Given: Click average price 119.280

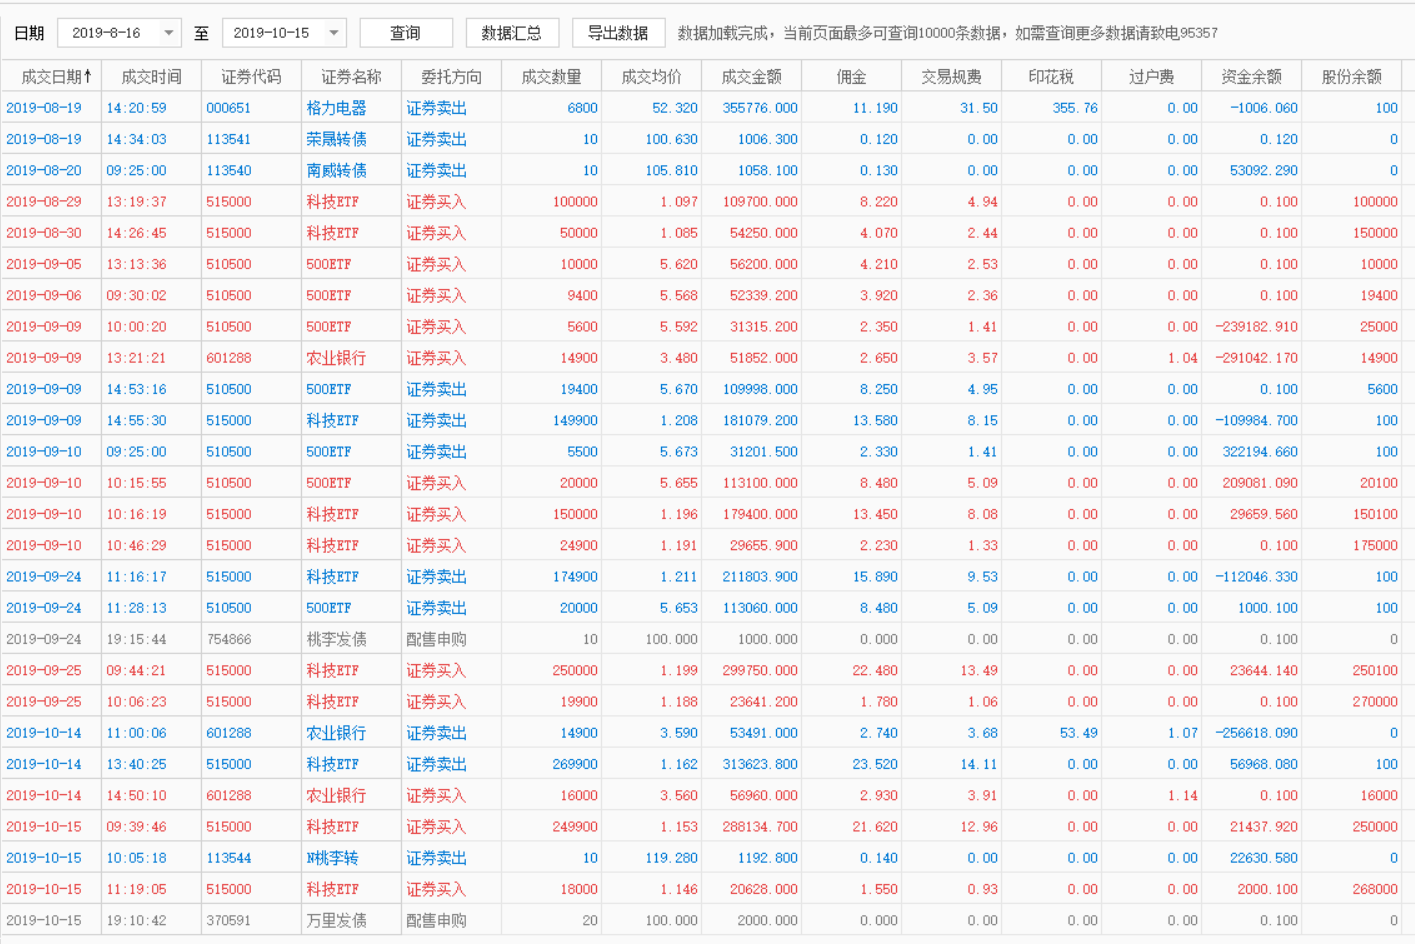Looking at the screenshot, I should point(671,858).
